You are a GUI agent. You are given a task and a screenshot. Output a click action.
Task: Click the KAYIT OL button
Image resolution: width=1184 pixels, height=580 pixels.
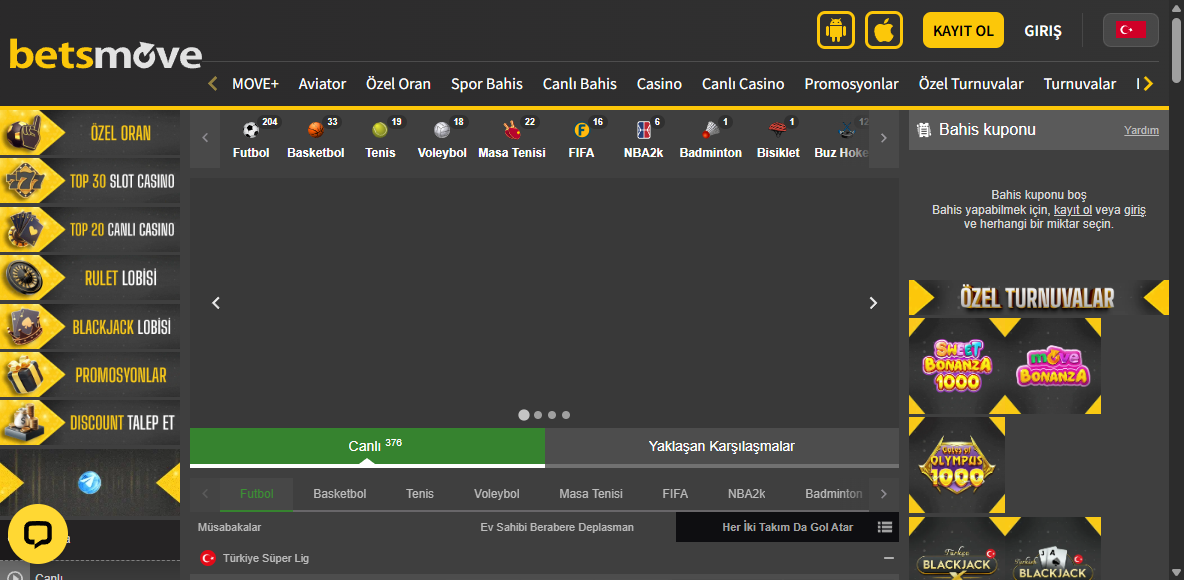coord(962,30)
